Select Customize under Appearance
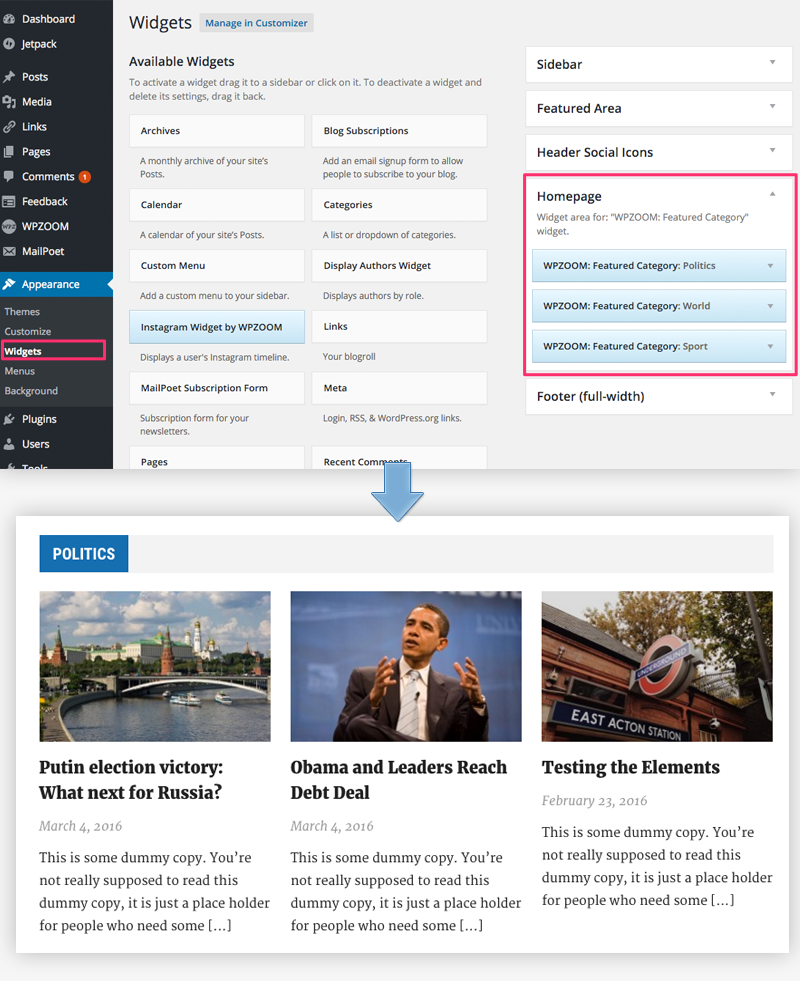This screenshot has height=981, width=800. [28, 332]
